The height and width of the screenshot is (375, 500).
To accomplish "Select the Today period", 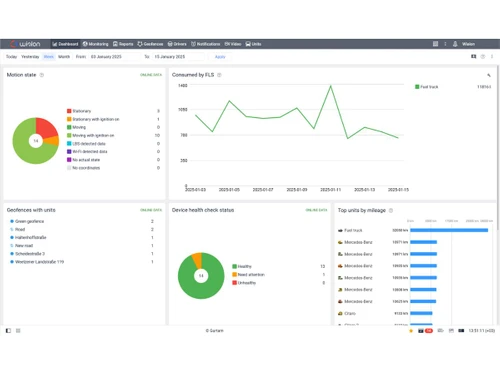I will click(11, 57).
